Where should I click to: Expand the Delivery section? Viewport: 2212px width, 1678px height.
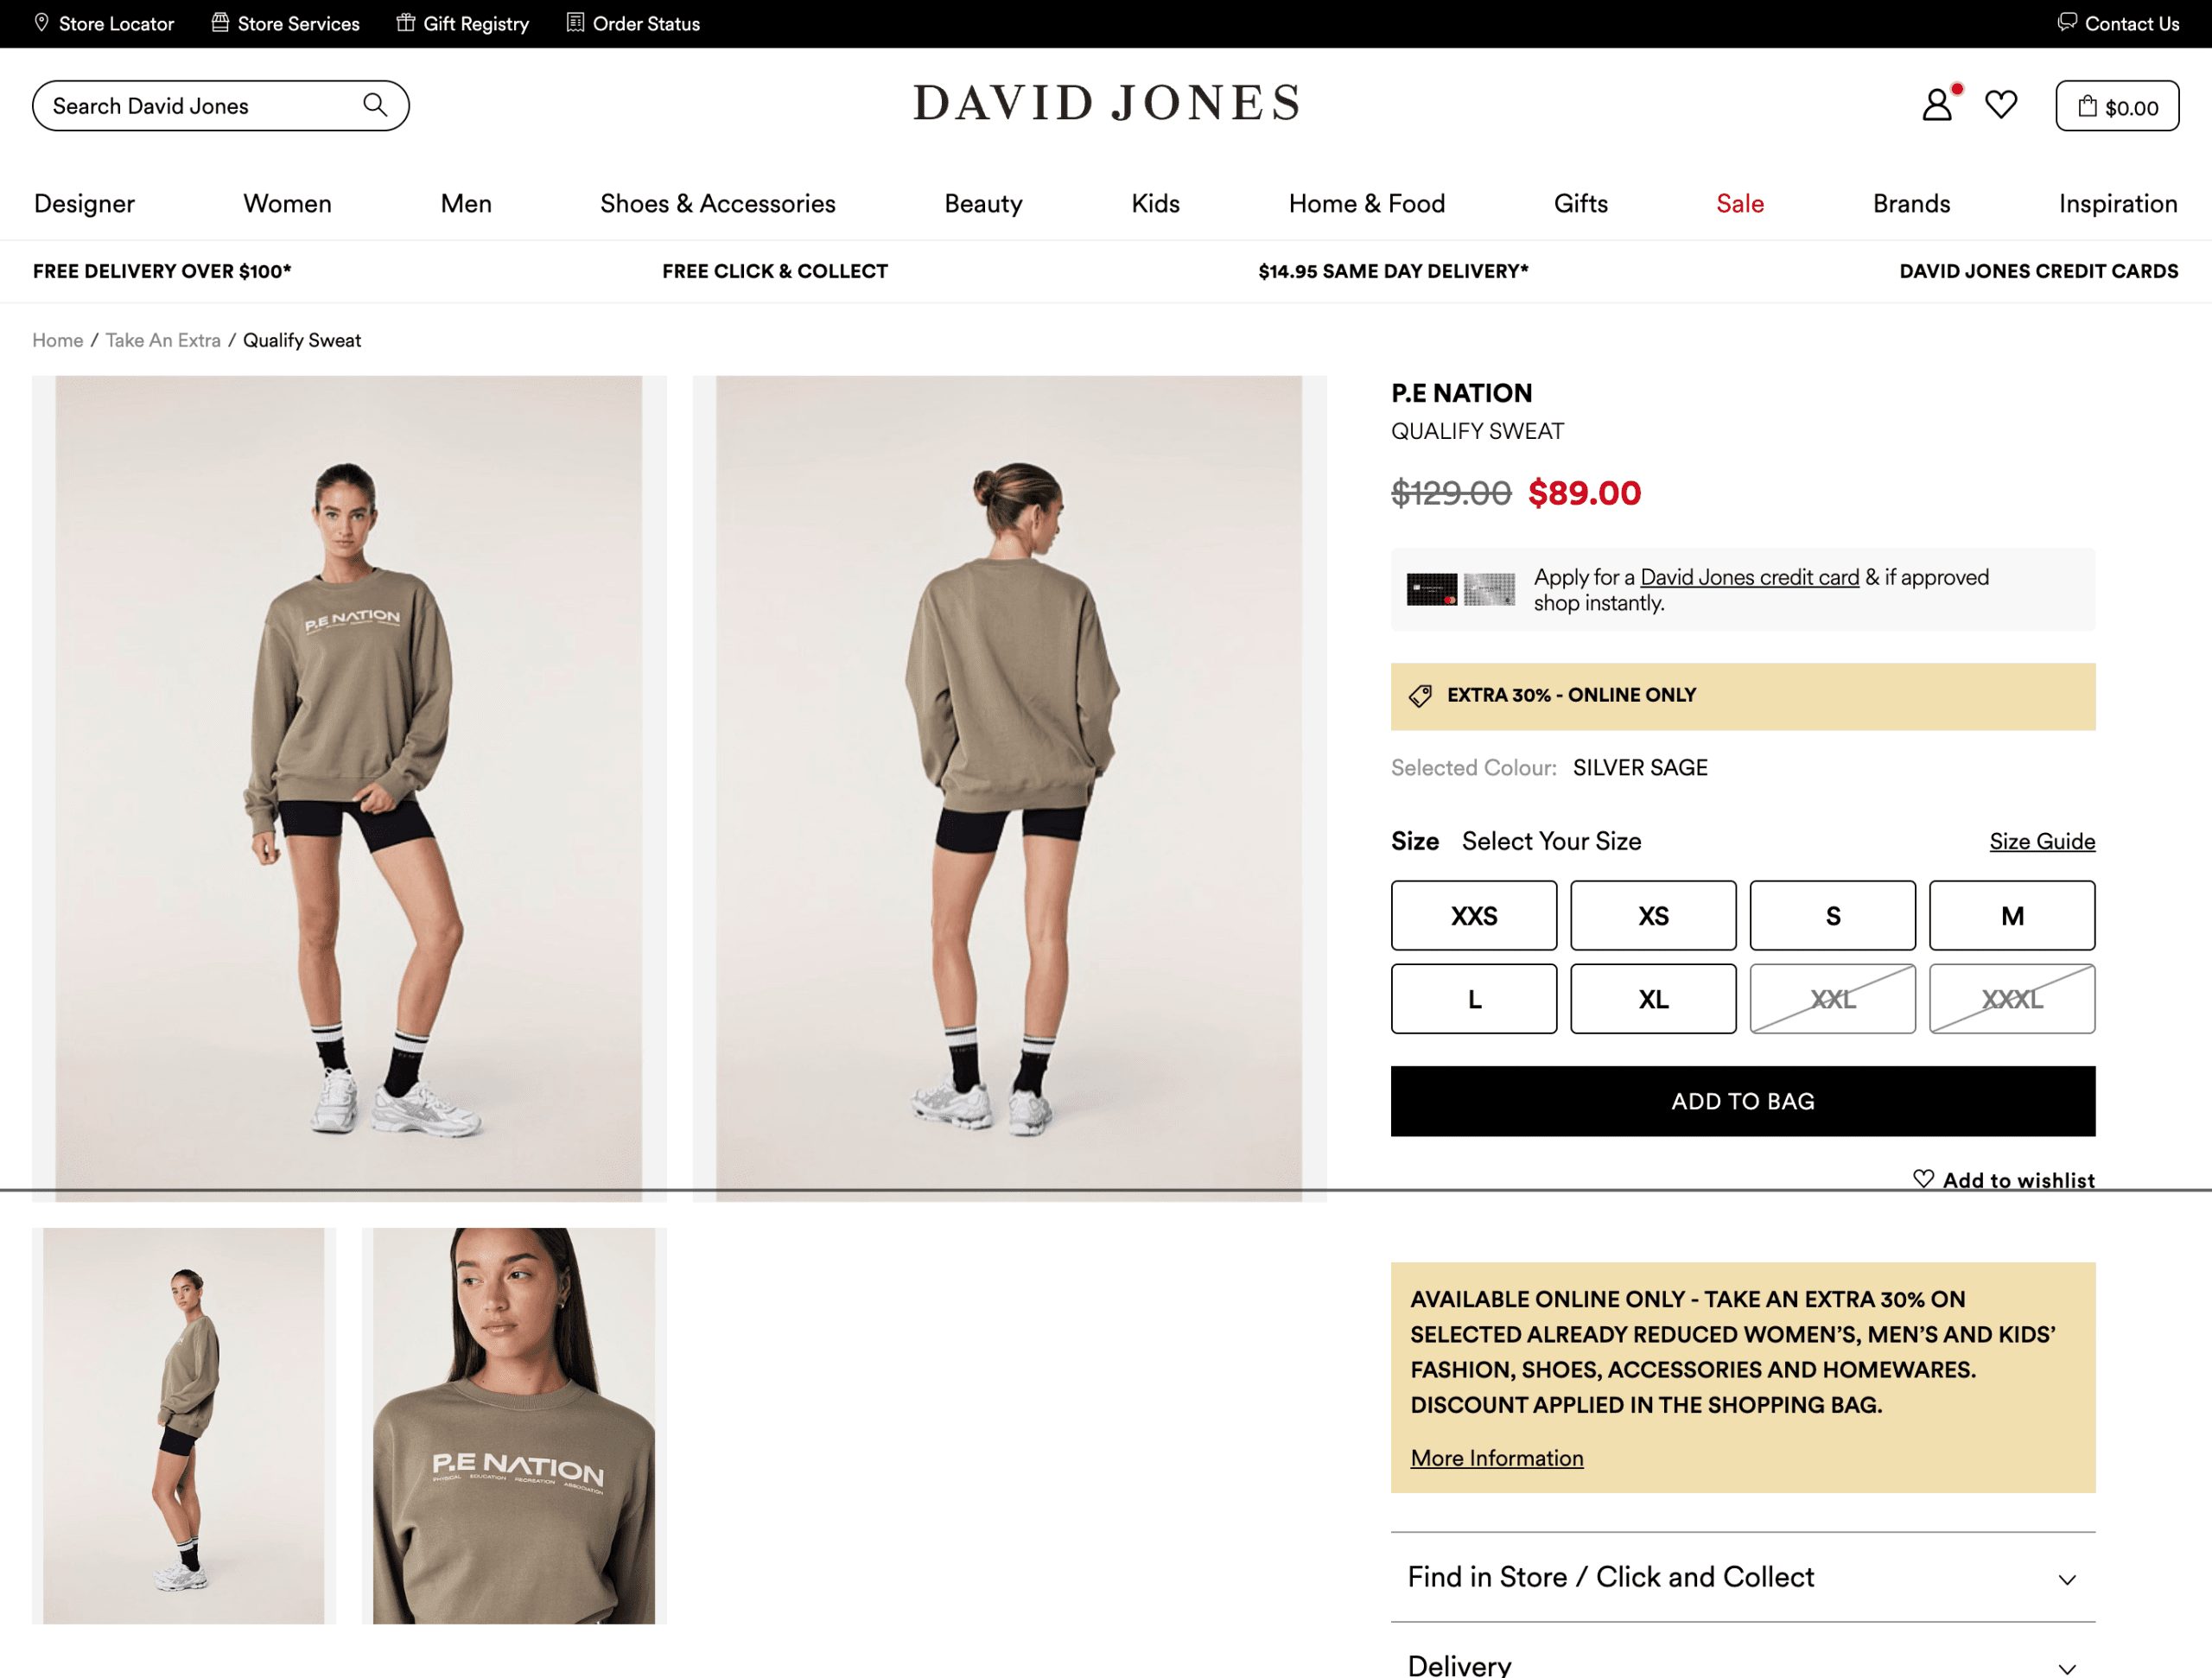1742,1657
